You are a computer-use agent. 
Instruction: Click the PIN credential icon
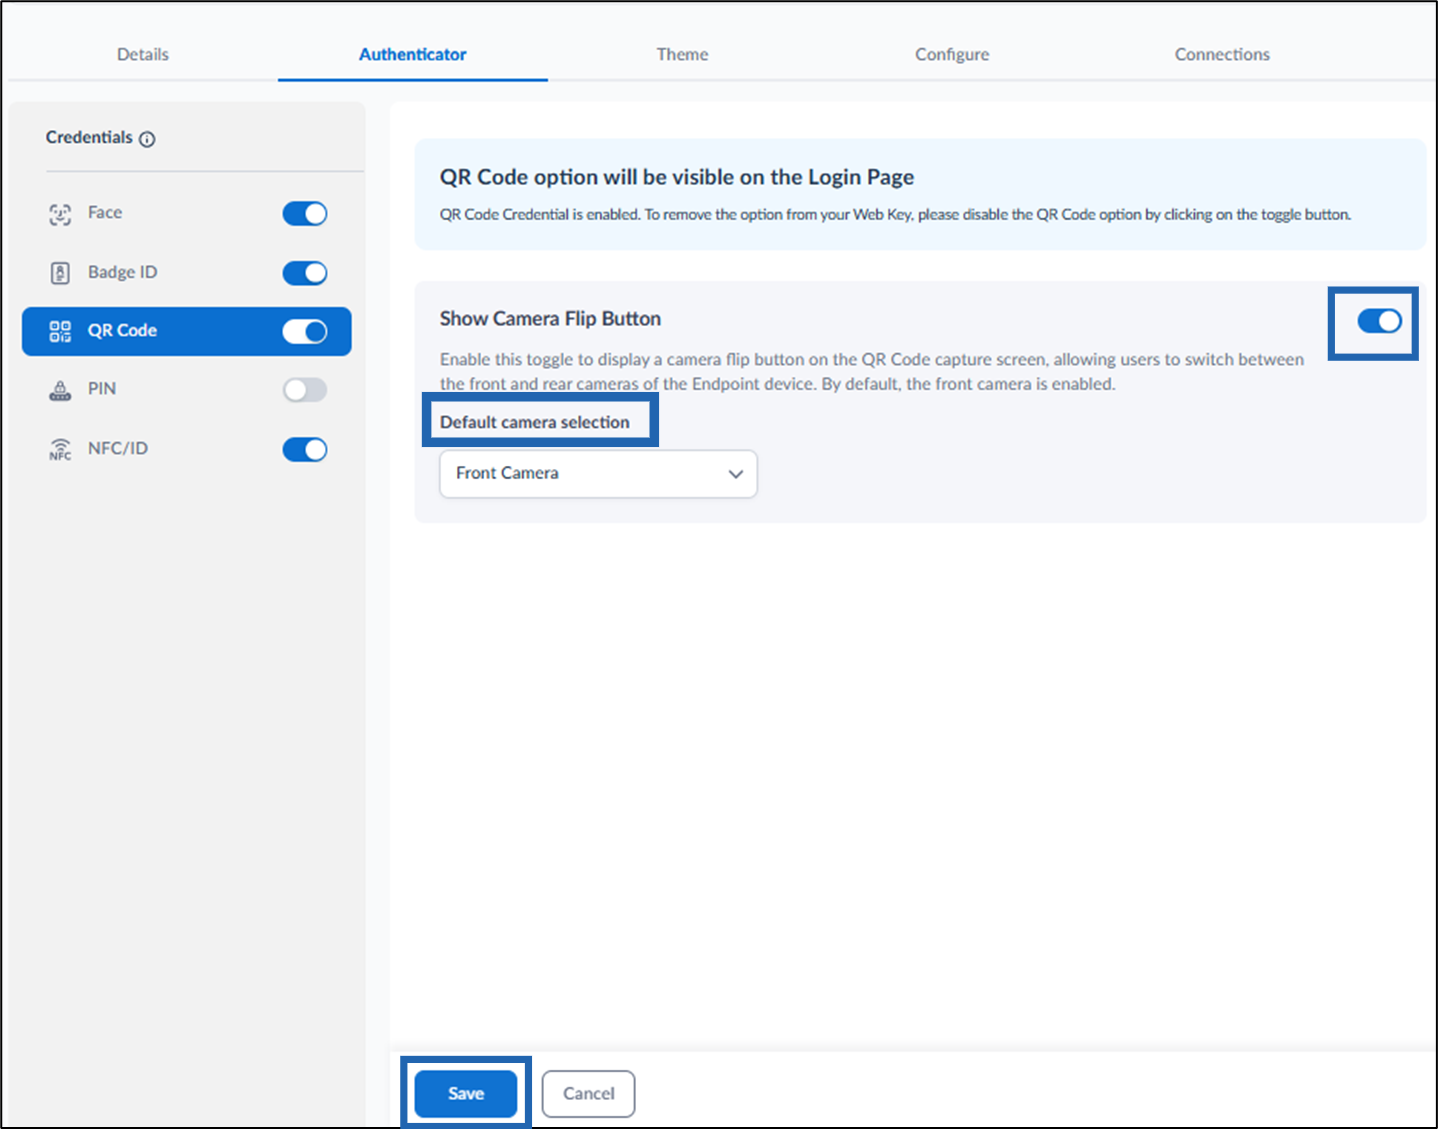[60, 390]
